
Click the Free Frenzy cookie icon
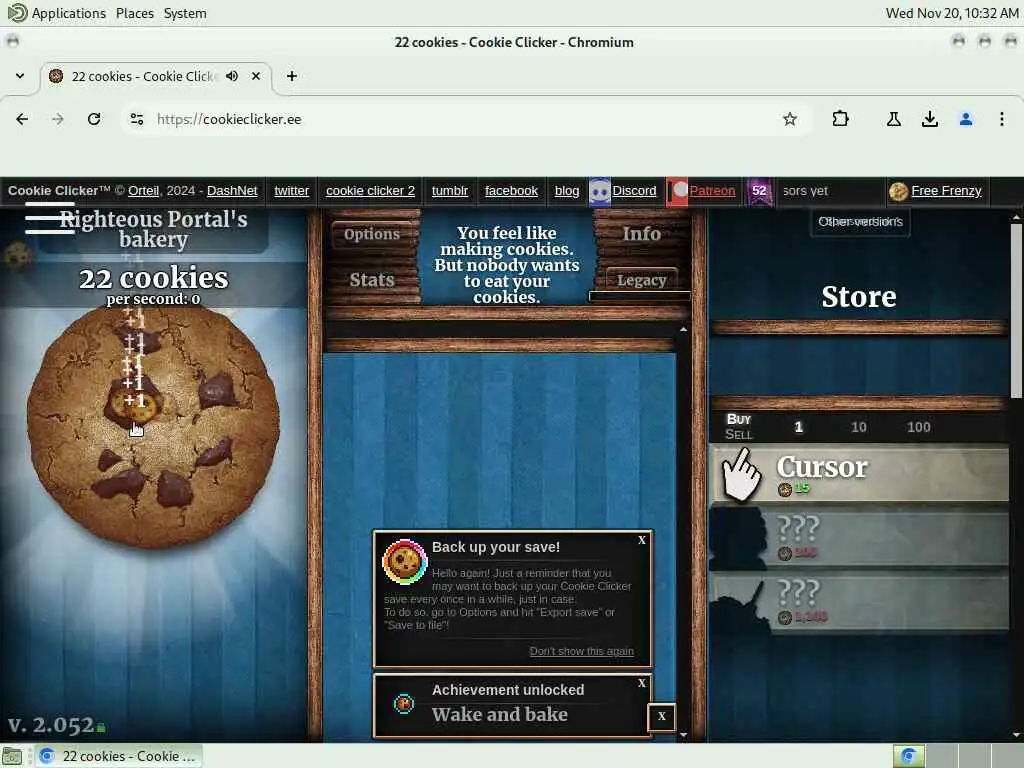[899, 191]
